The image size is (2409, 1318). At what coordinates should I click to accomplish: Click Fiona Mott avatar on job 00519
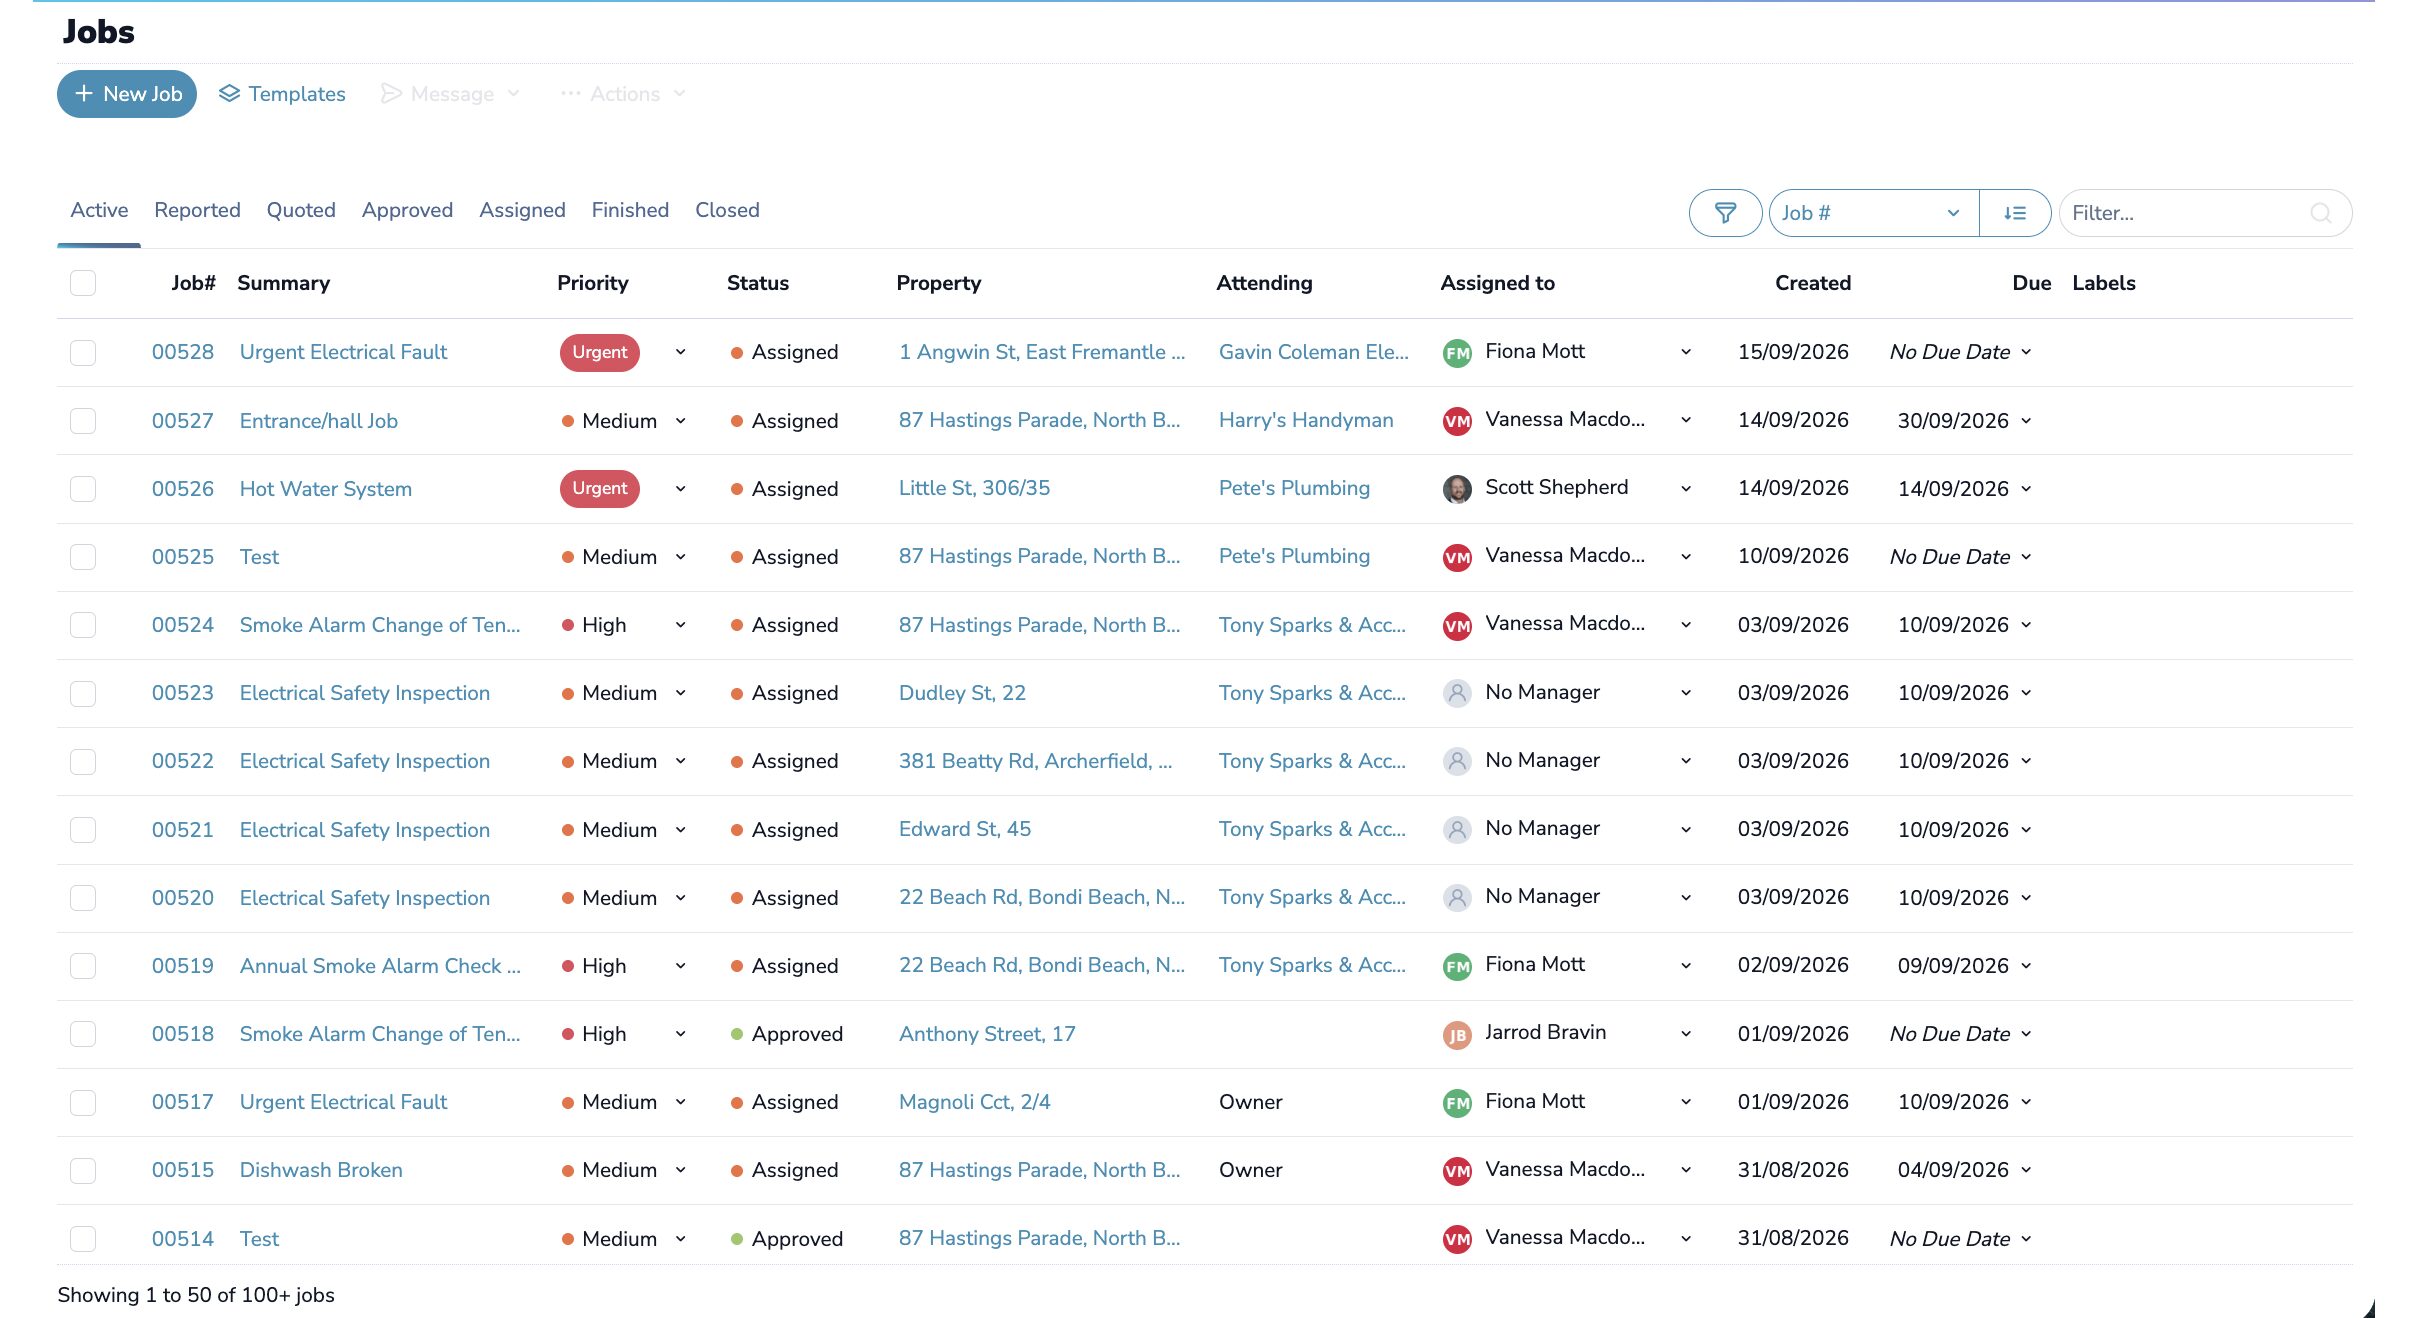[1457, 967]
